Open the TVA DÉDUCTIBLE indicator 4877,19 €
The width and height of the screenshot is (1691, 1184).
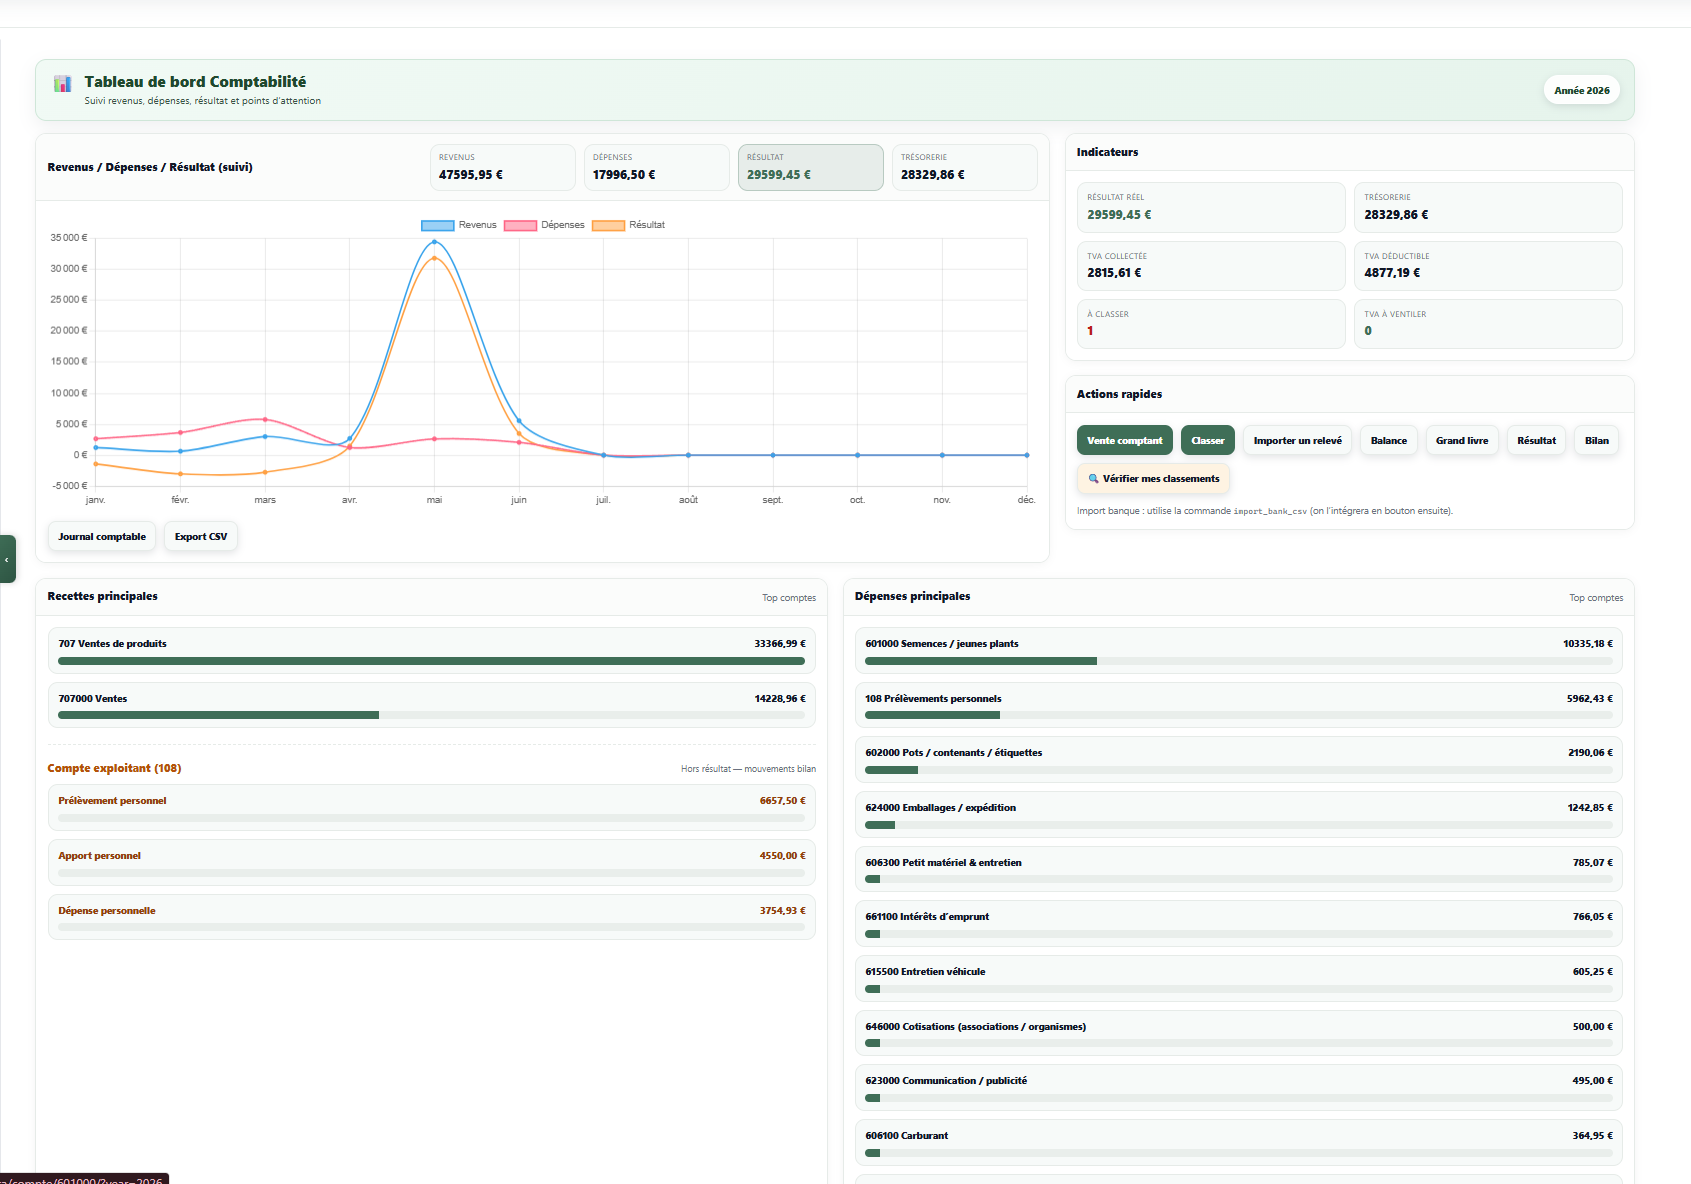(1488, 266)
